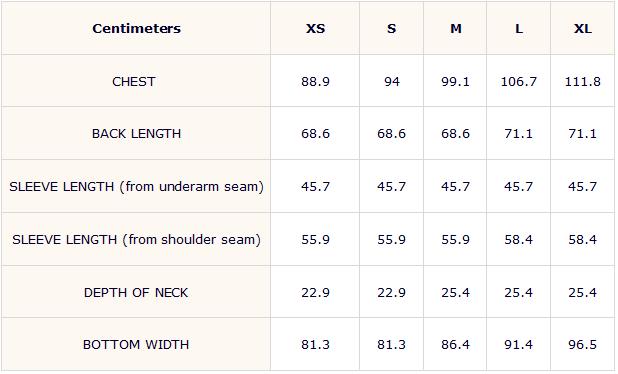Select the L size column header
This screenshot has height=374, width=618.
[x=519, y=28]
